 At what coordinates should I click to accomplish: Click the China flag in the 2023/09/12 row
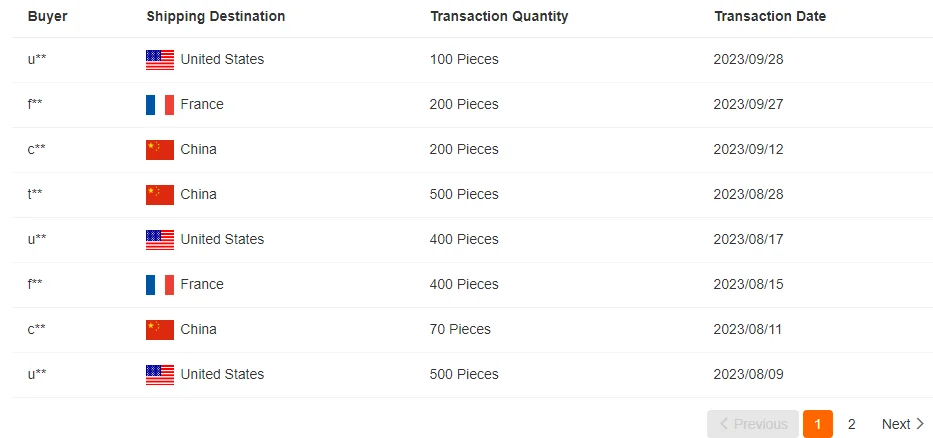[x=160, y=150]
